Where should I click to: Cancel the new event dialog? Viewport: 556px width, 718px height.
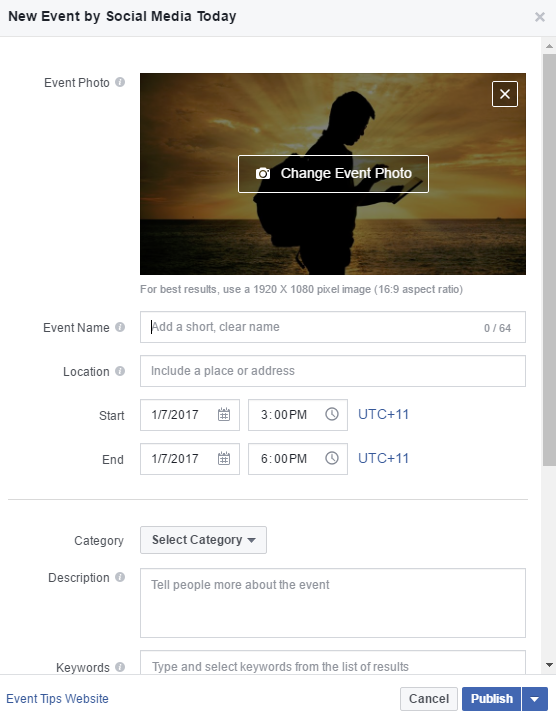tap(429, 699)
